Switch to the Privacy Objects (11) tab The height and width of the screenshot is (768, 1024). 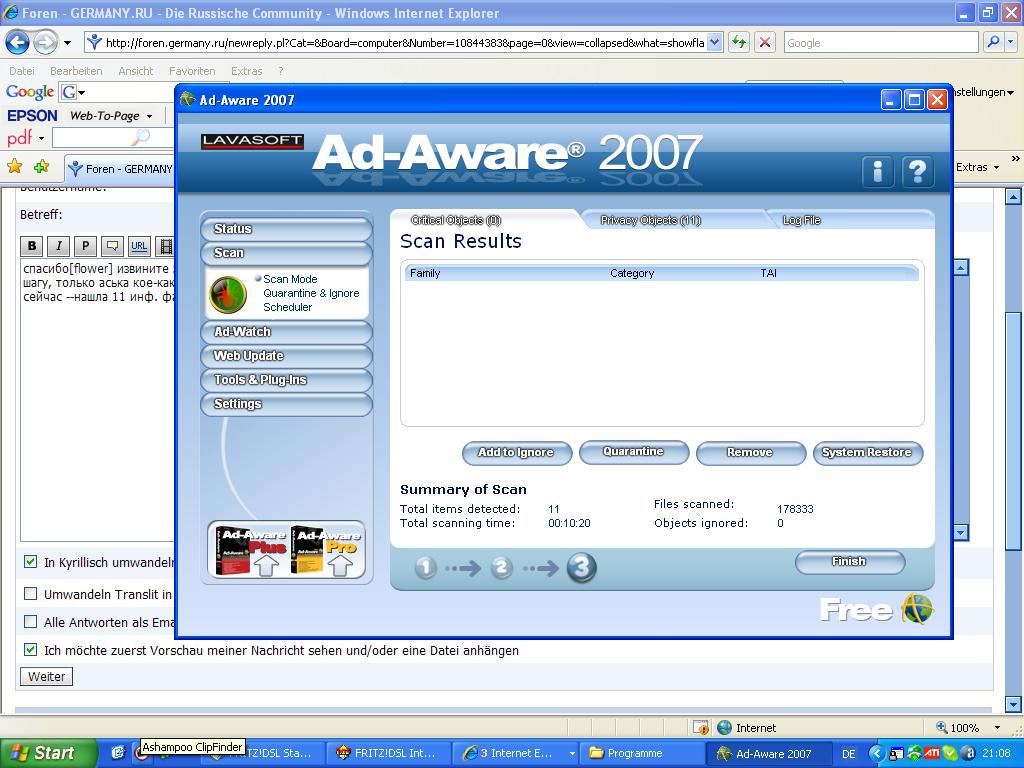pyautogui.click(x=650, y=220)
